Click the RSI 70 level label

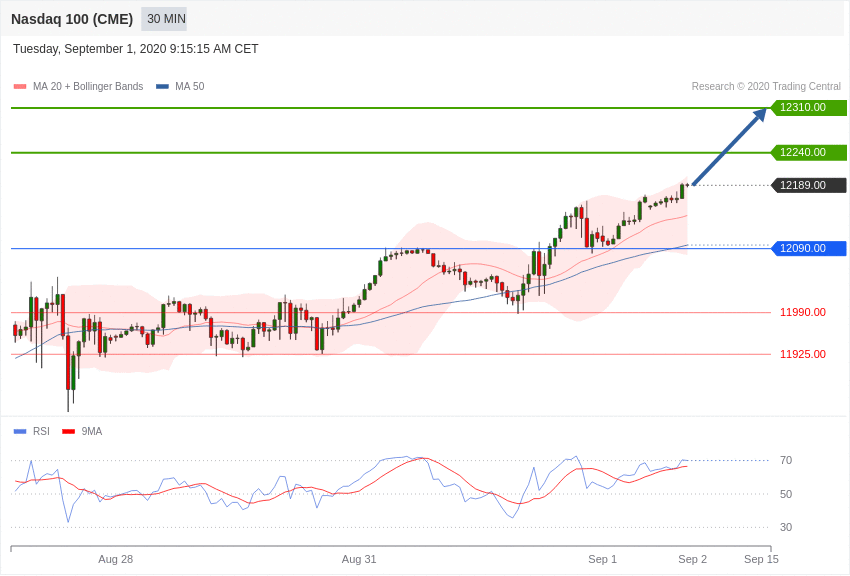point(786,461)
